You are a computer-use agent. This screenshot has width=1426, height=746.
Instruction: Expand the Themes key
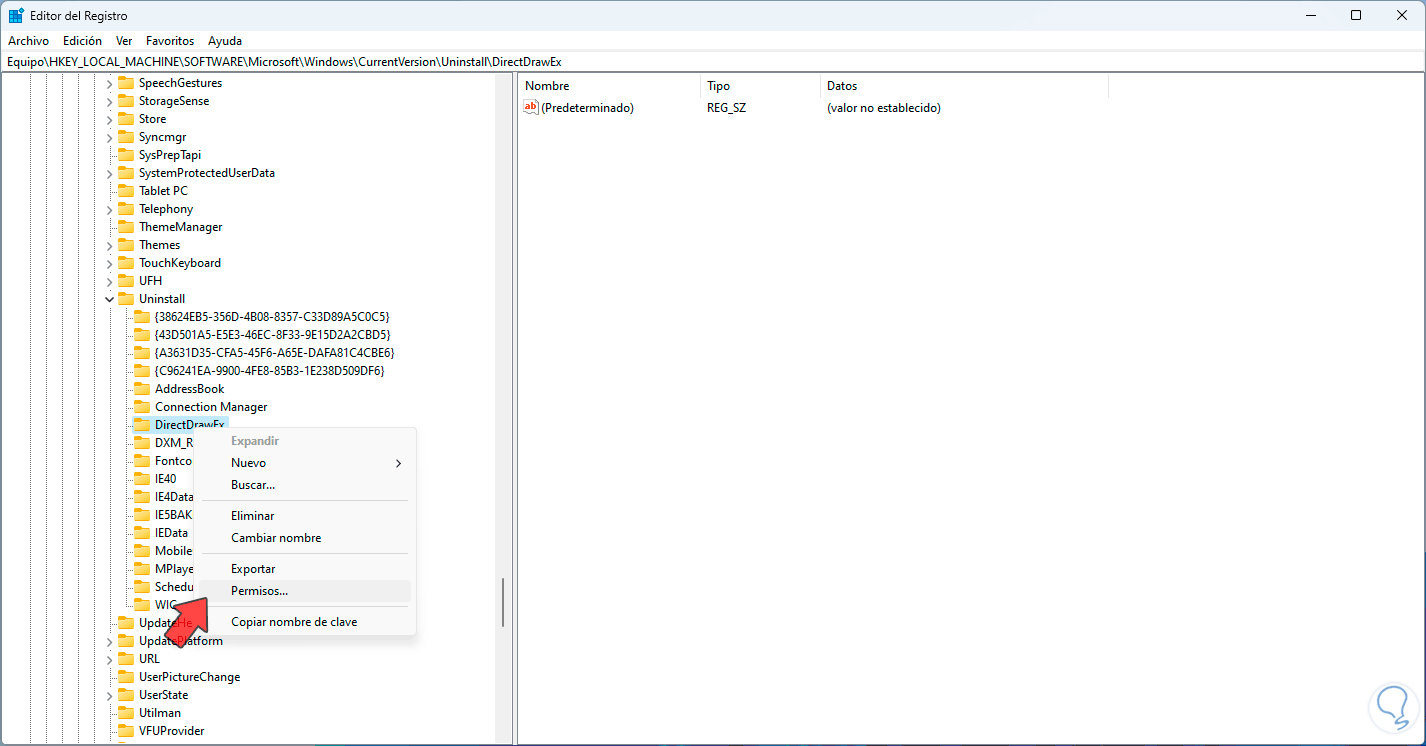coord(109,245)
